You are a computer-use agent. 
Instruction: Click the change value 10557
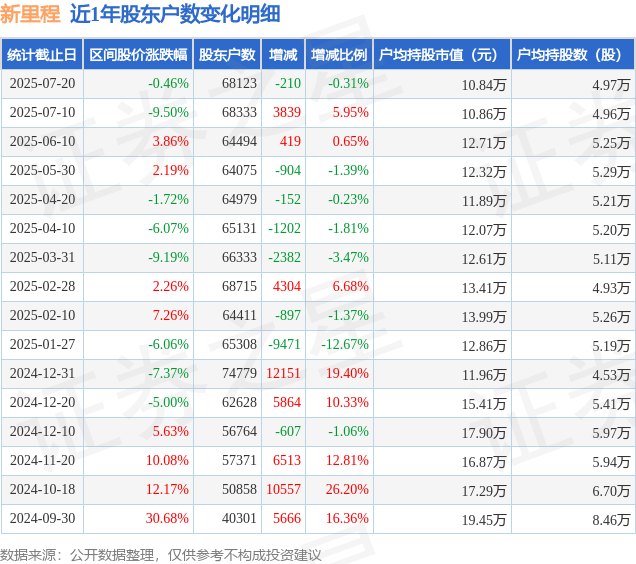(284, 489)
